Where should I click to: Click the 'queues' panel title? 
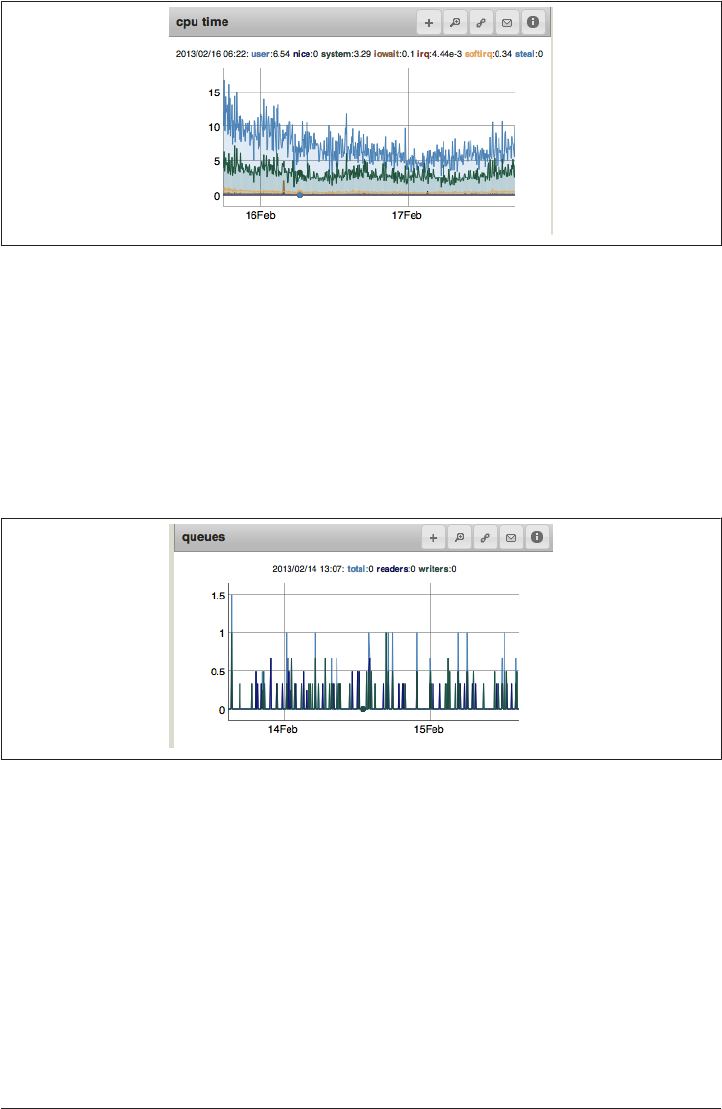pyautogui.click(x=204, y=538)
